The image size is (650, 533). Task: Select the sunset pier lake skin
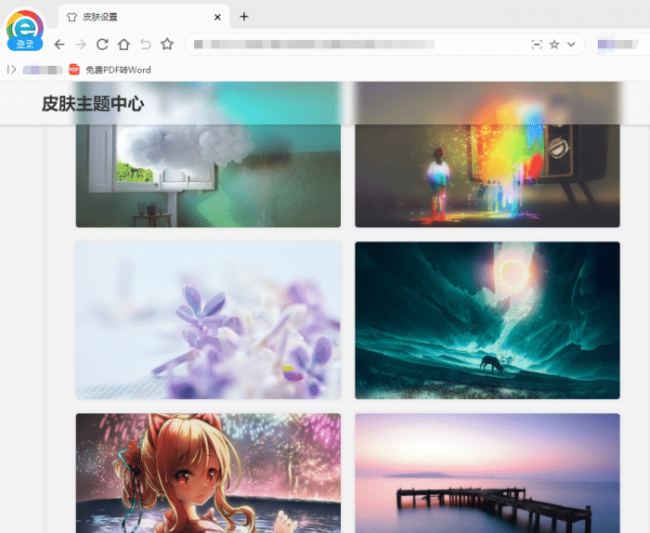pos(487,473)
